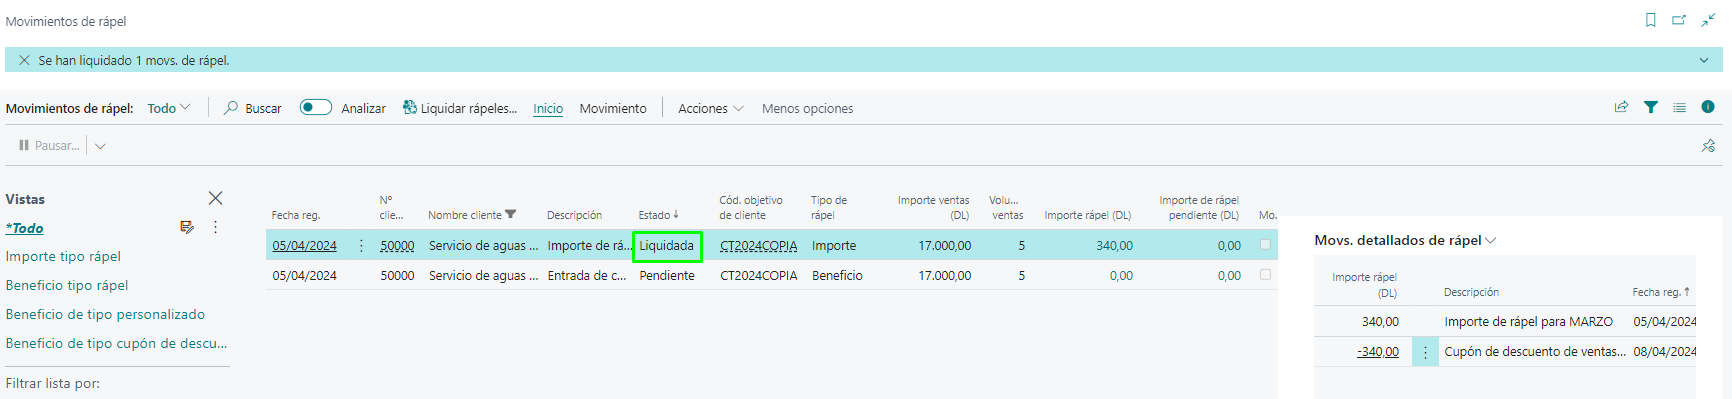1732x399 pixels.
Task: Click the Pendiente status cell
Action: point(667,276)
